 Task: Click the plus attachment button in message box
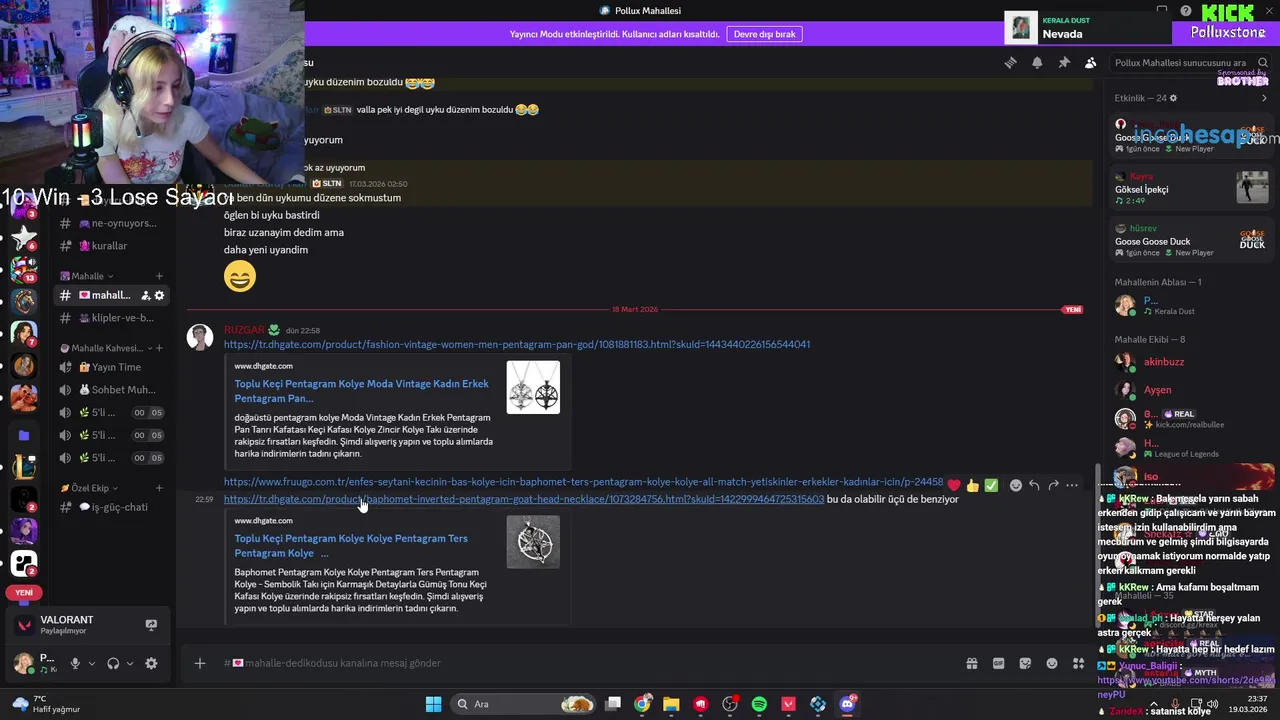[x=200, y=663]
